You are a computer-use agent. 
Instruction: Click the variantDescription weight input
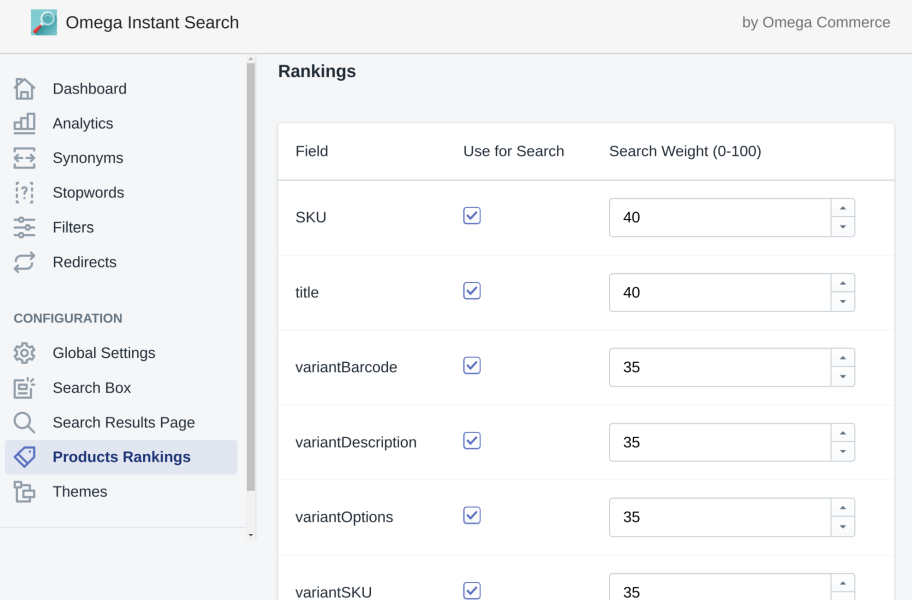720,442
